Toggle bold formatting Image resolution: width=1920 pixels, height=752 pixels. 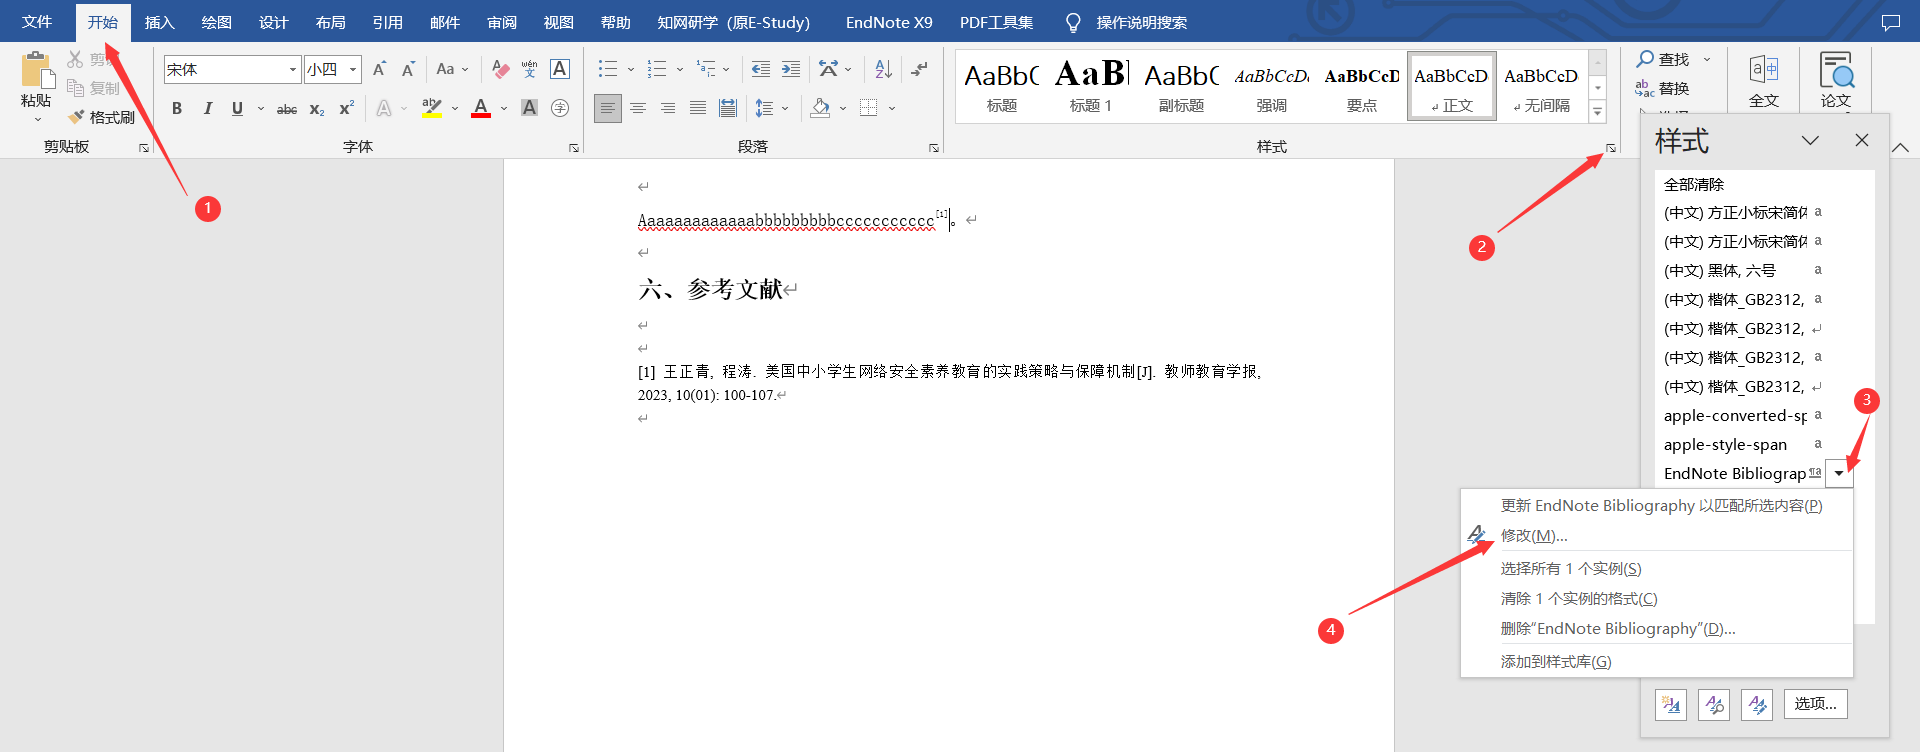(x=177, y=108)
